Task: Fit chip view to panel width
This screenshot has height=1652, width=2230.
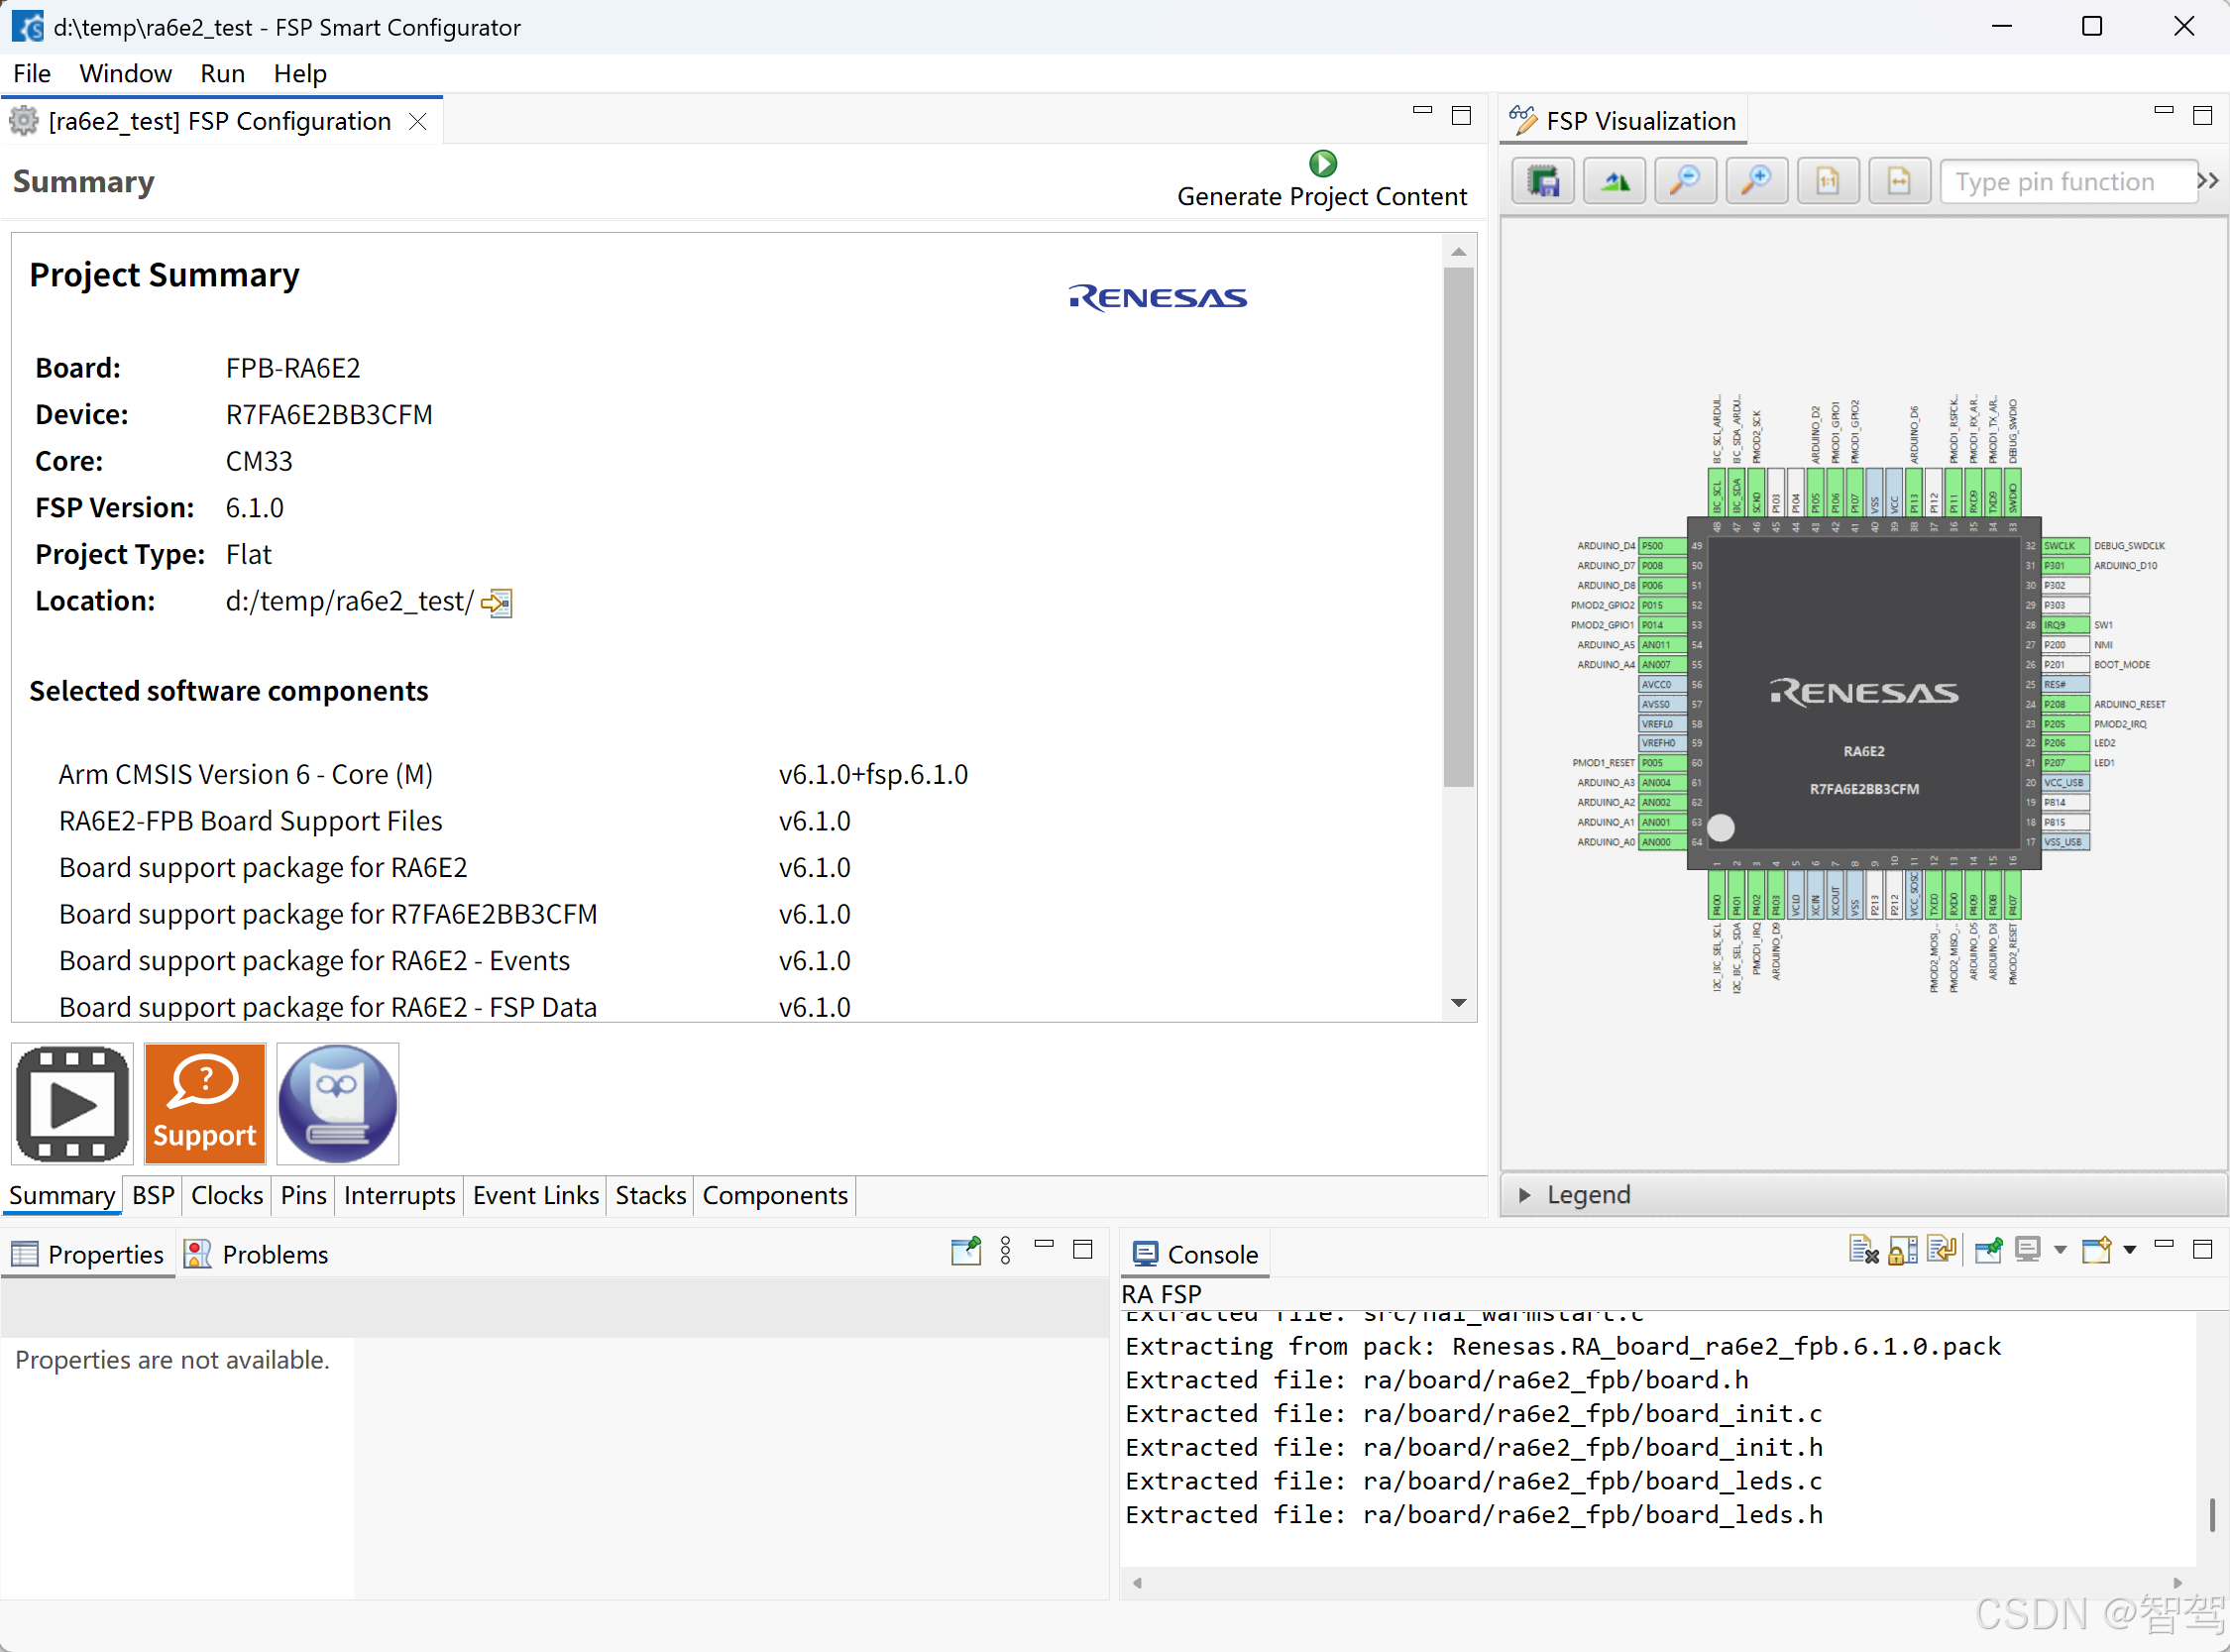Action: (1898, 181)
